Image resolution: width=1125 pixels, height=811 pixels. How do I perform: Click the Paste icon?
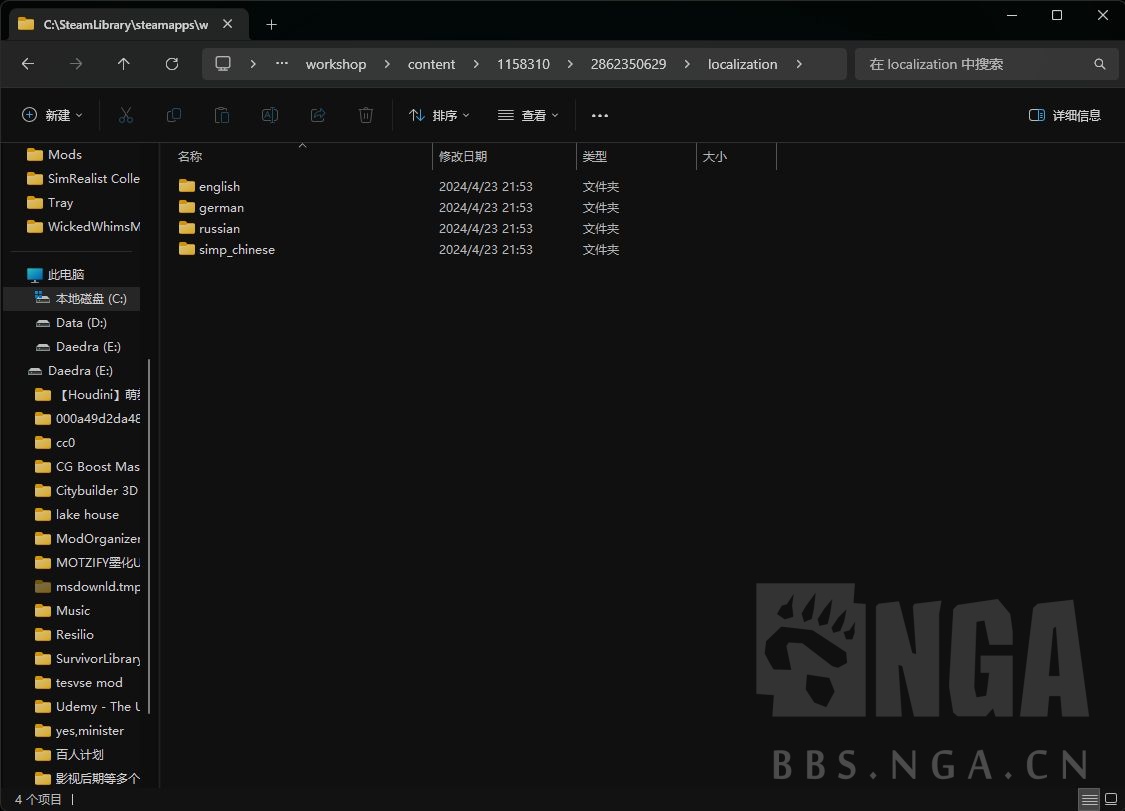222,115
